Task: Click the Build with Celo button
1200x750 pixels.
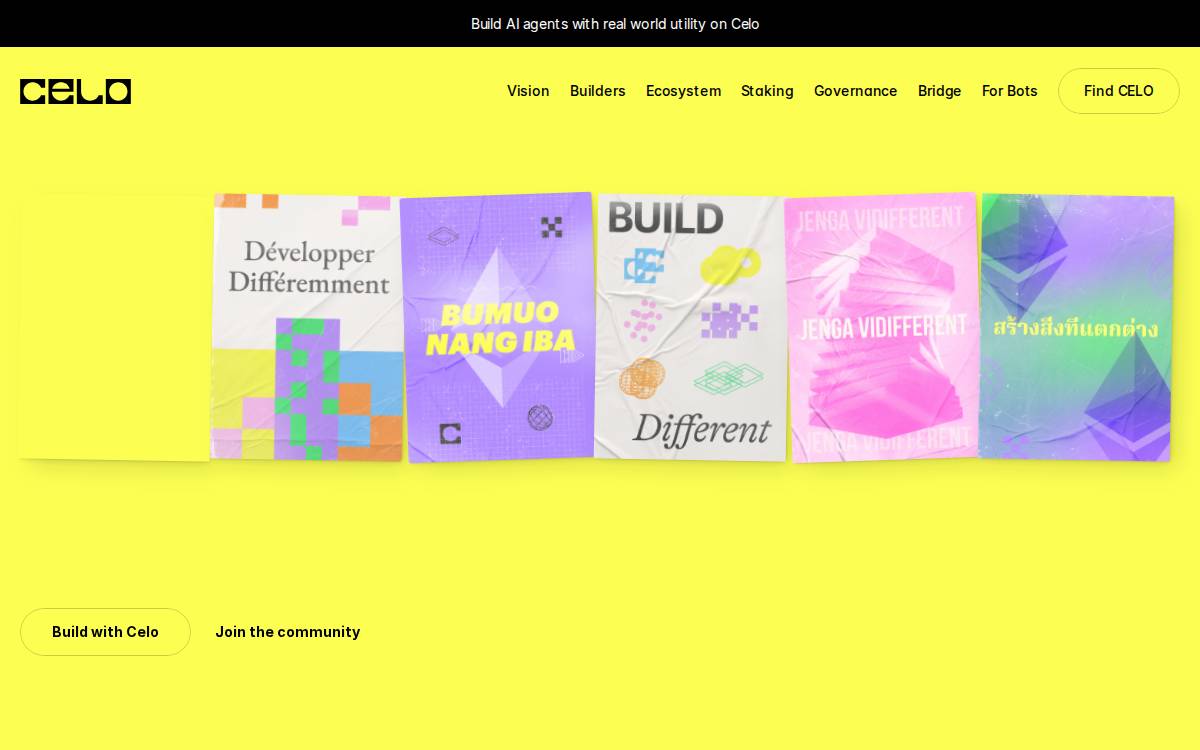Action: 105,632
